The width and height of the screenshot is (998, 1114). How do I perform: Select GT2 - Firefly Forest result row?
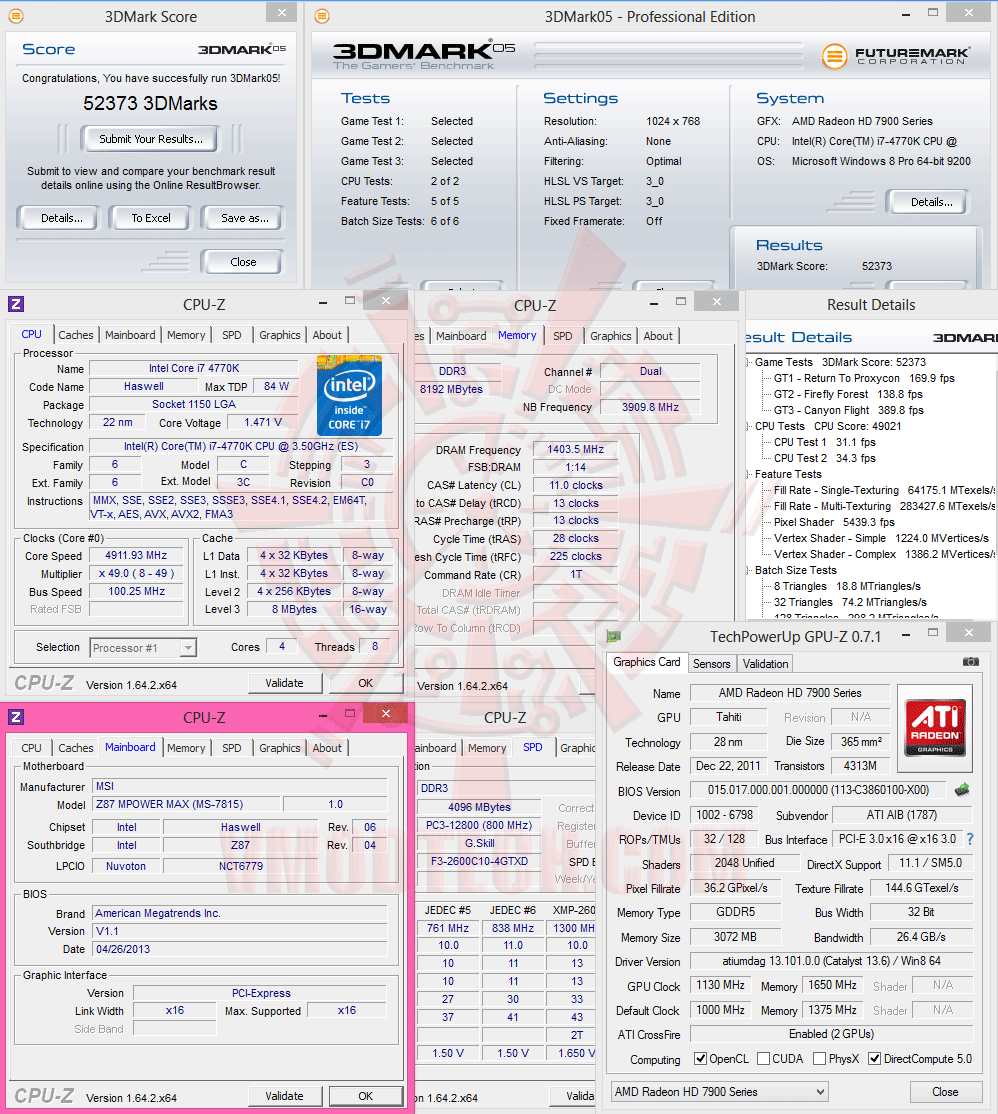(848, 394)
